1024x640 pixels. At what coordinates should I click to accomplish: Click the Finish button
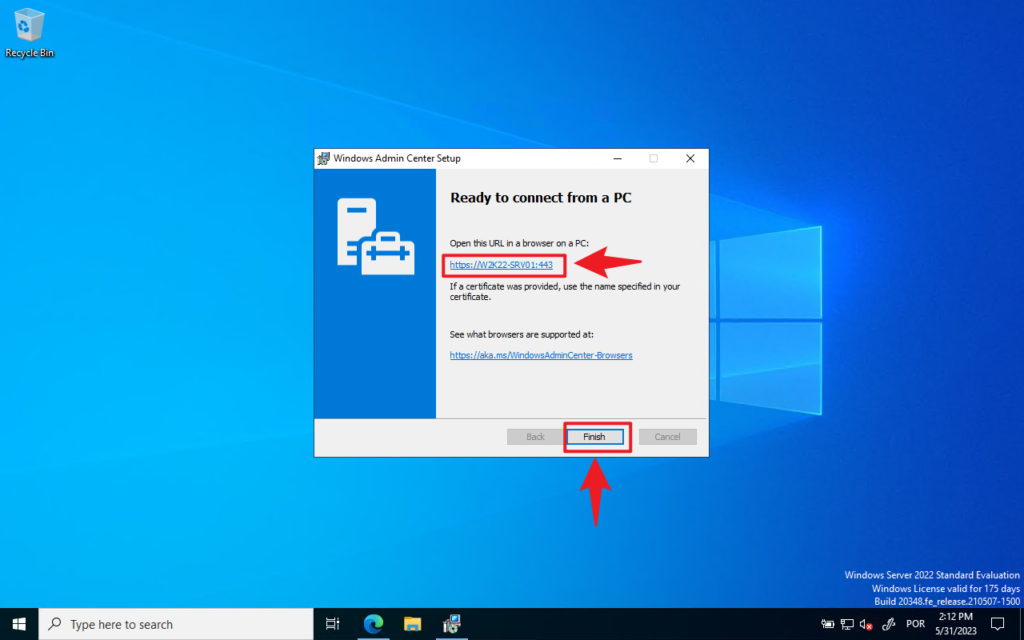[596, 436]
